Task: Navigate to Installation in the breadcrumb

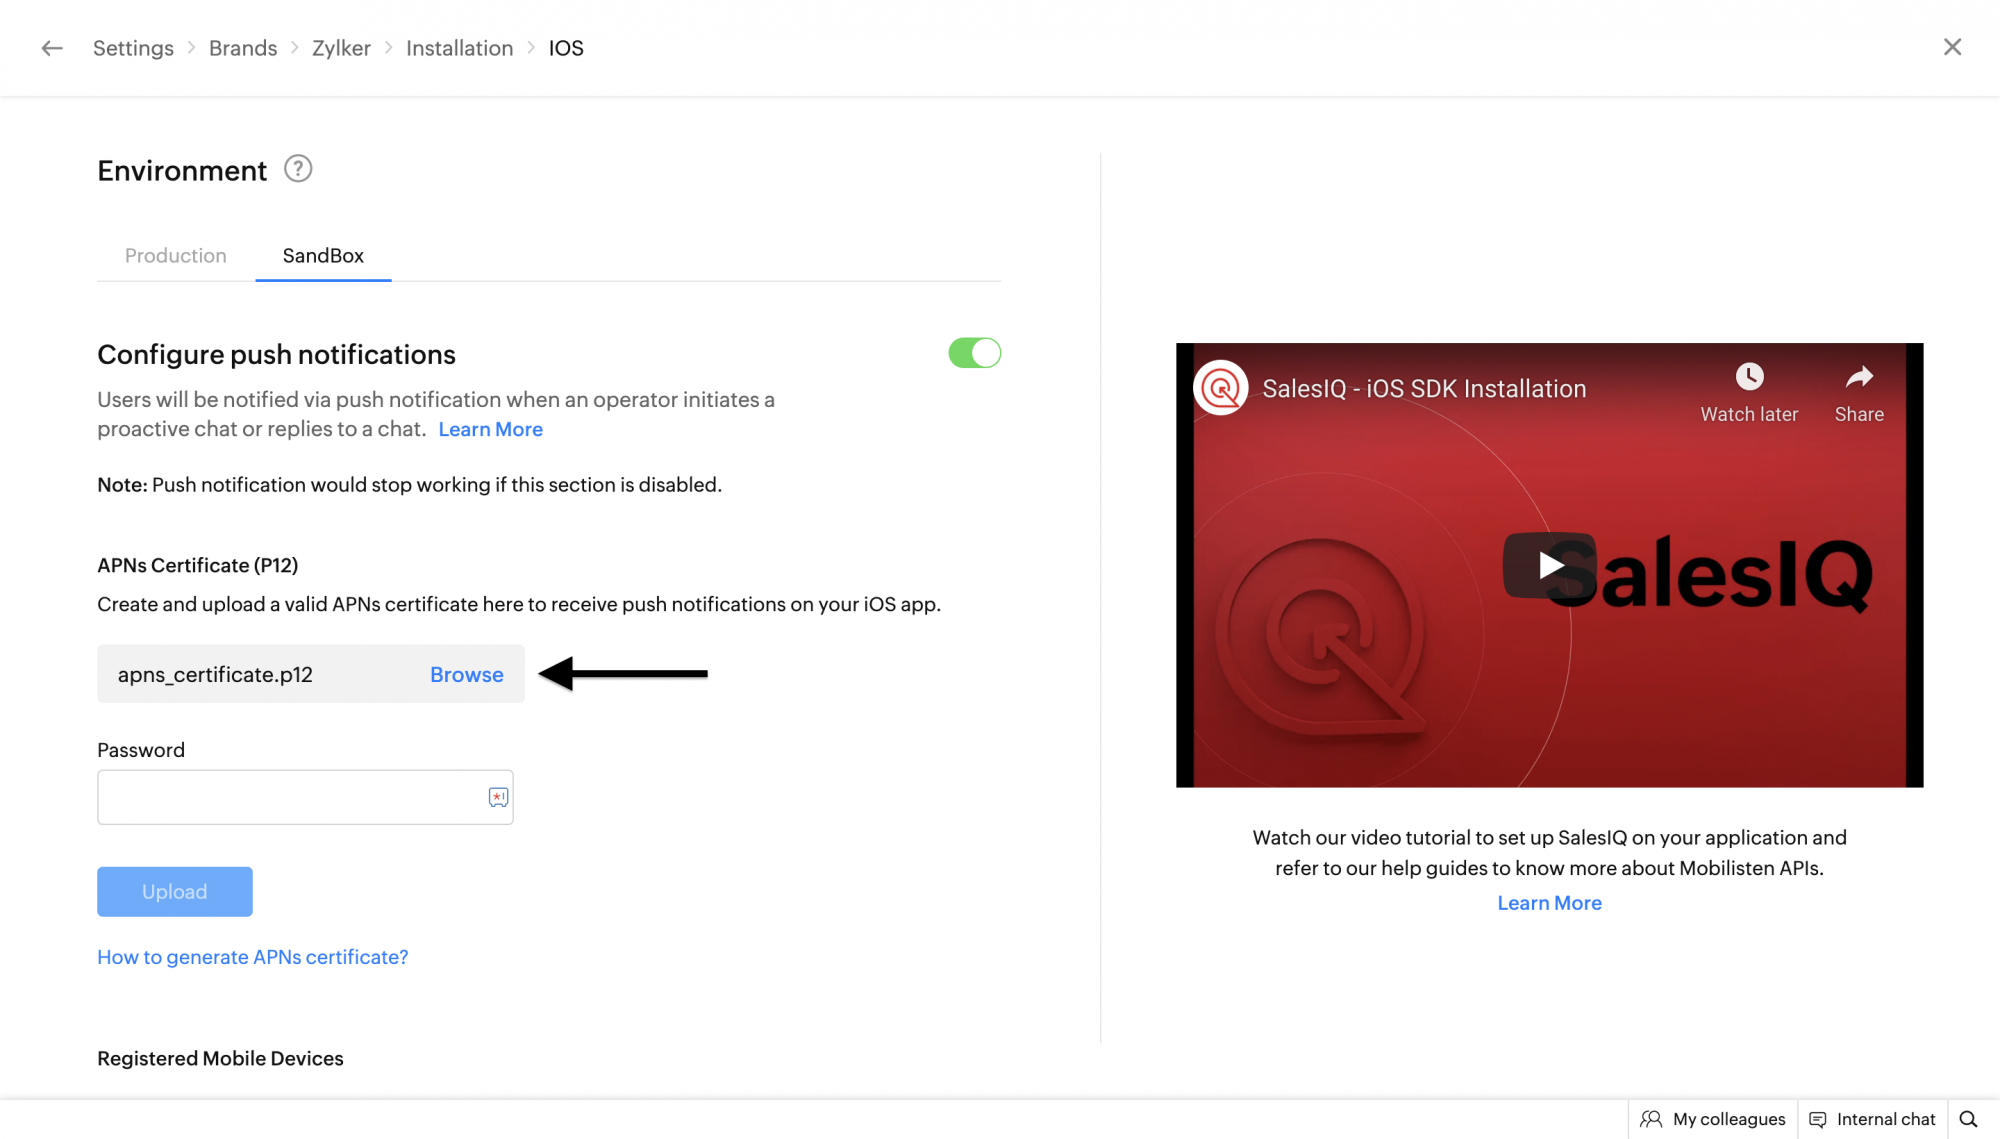Action: [459, 48]
